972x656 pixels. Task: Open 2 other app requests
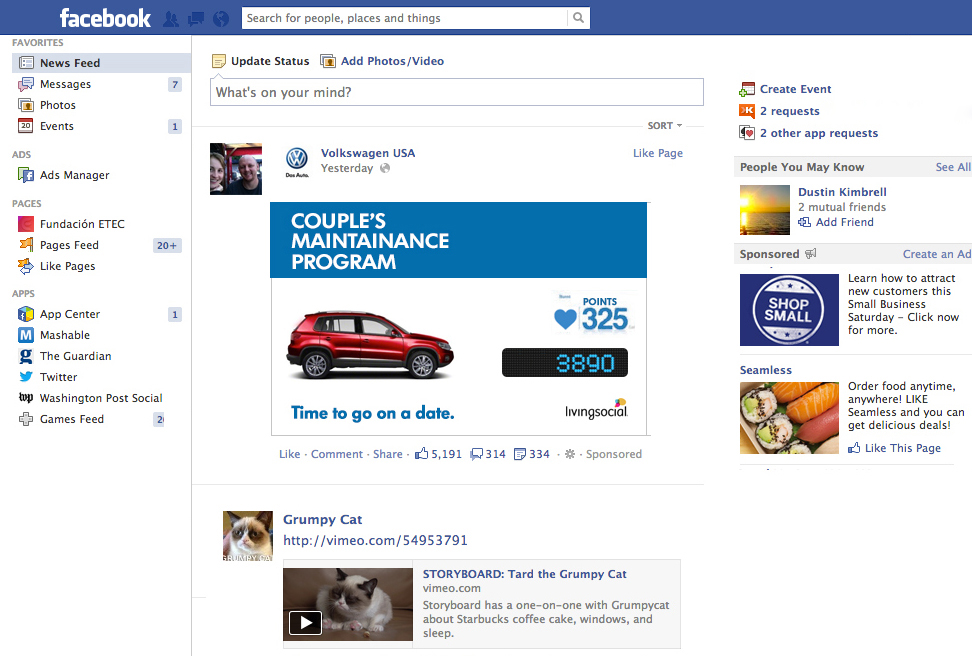[819, 133]
